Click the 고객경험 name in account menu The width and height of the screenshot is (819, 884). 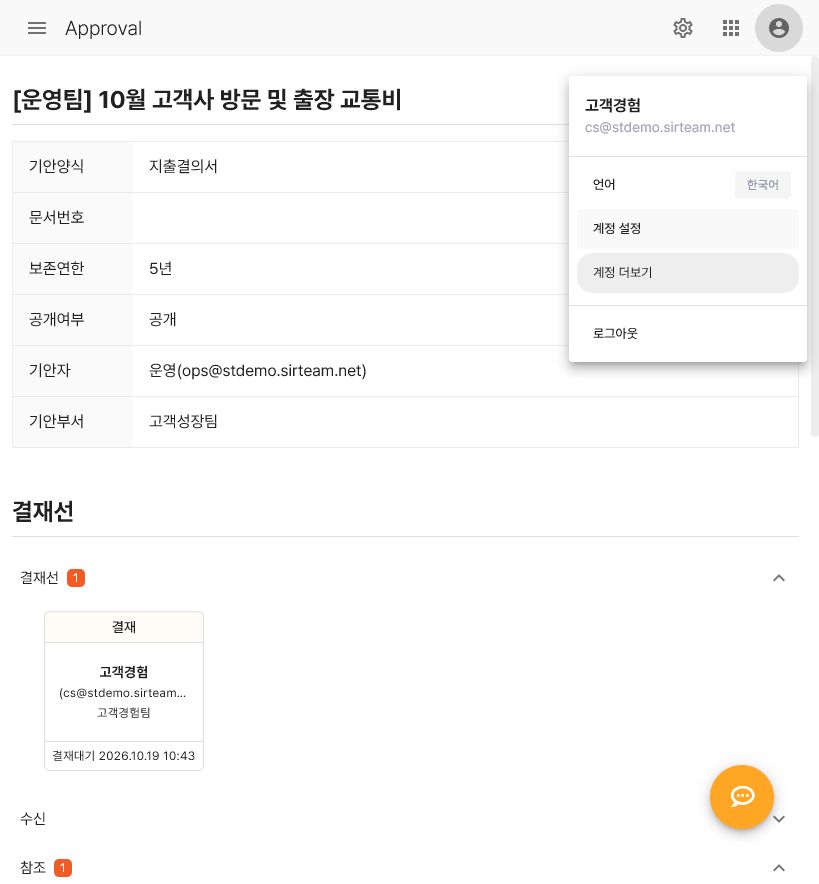tap(613, 105)
